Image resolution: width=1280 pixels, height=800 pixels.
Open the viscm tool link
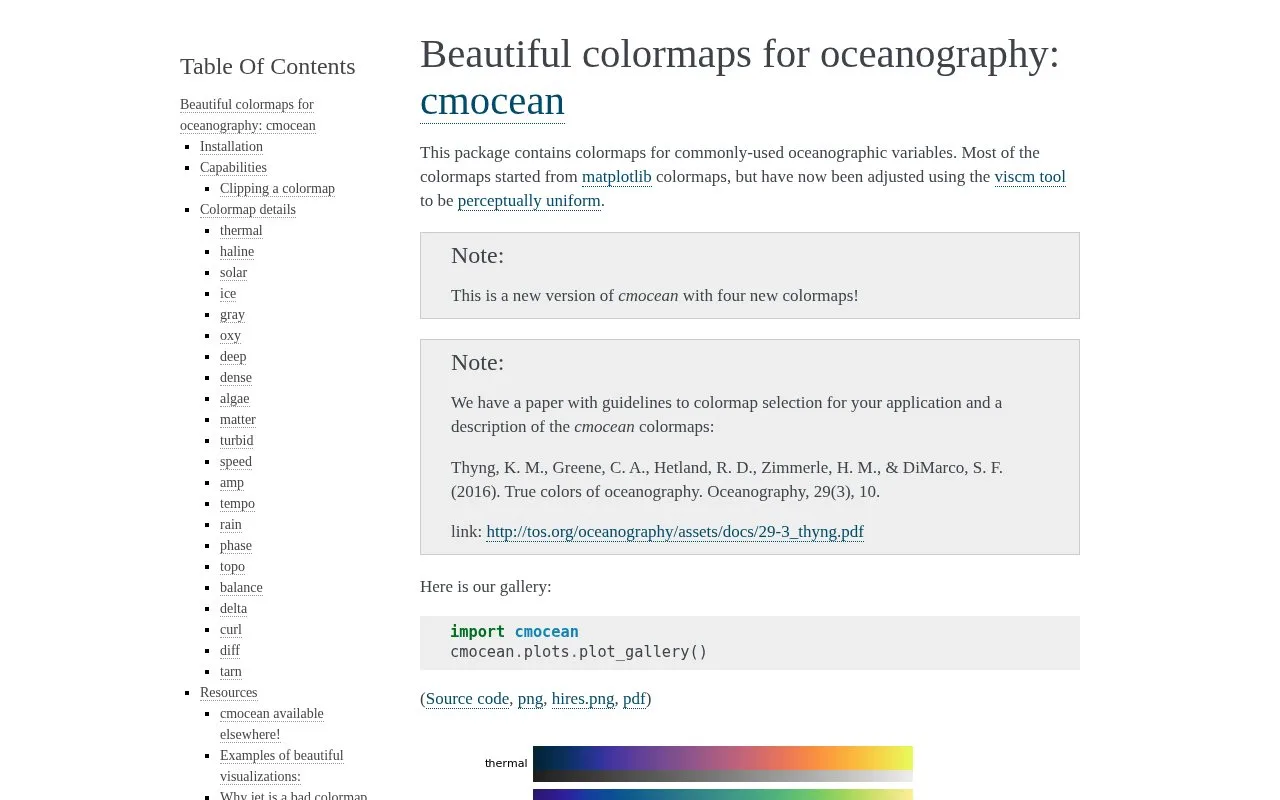pos(1030,177)
